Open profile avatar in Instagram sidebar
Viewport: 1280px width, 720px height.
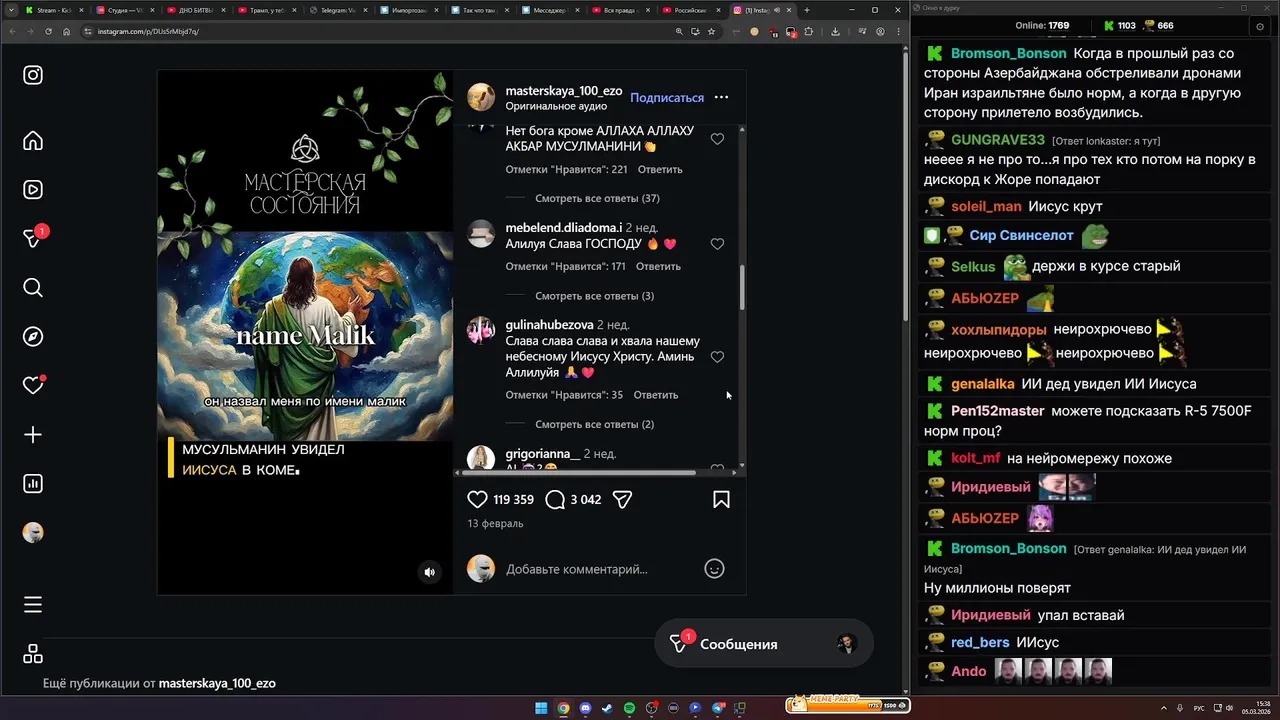coord(33,533)
